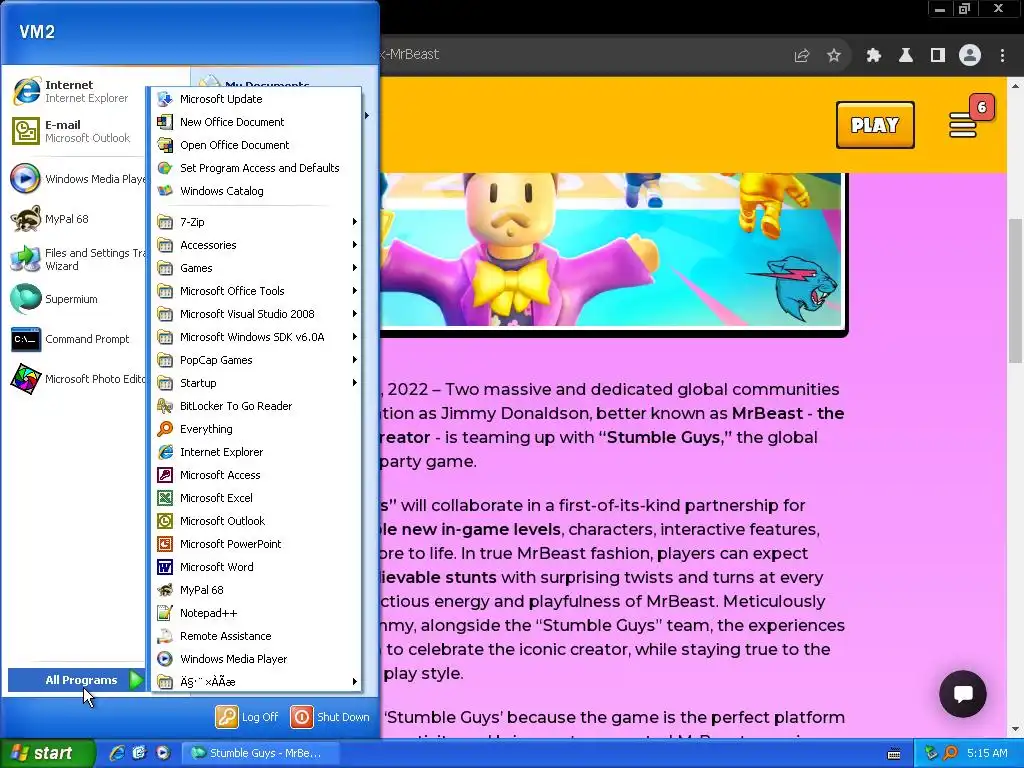Open browser extensions puzzle icon
The image size is (1024, 768).
(873, 56)
